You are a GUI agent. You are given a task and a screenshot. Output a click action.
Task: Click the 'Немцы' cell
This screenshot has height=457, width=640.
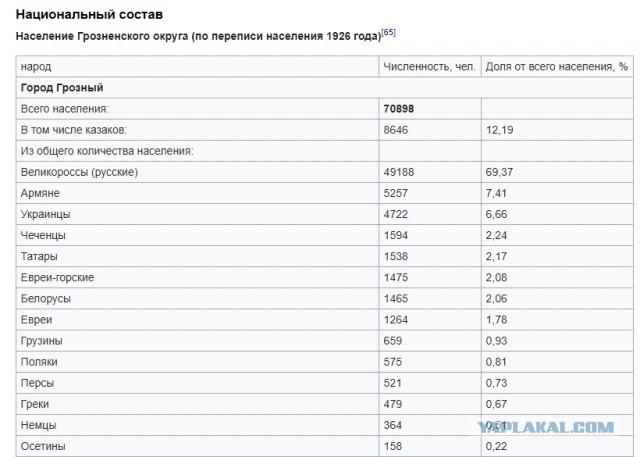pyautogui.click(x=197, y=425)
